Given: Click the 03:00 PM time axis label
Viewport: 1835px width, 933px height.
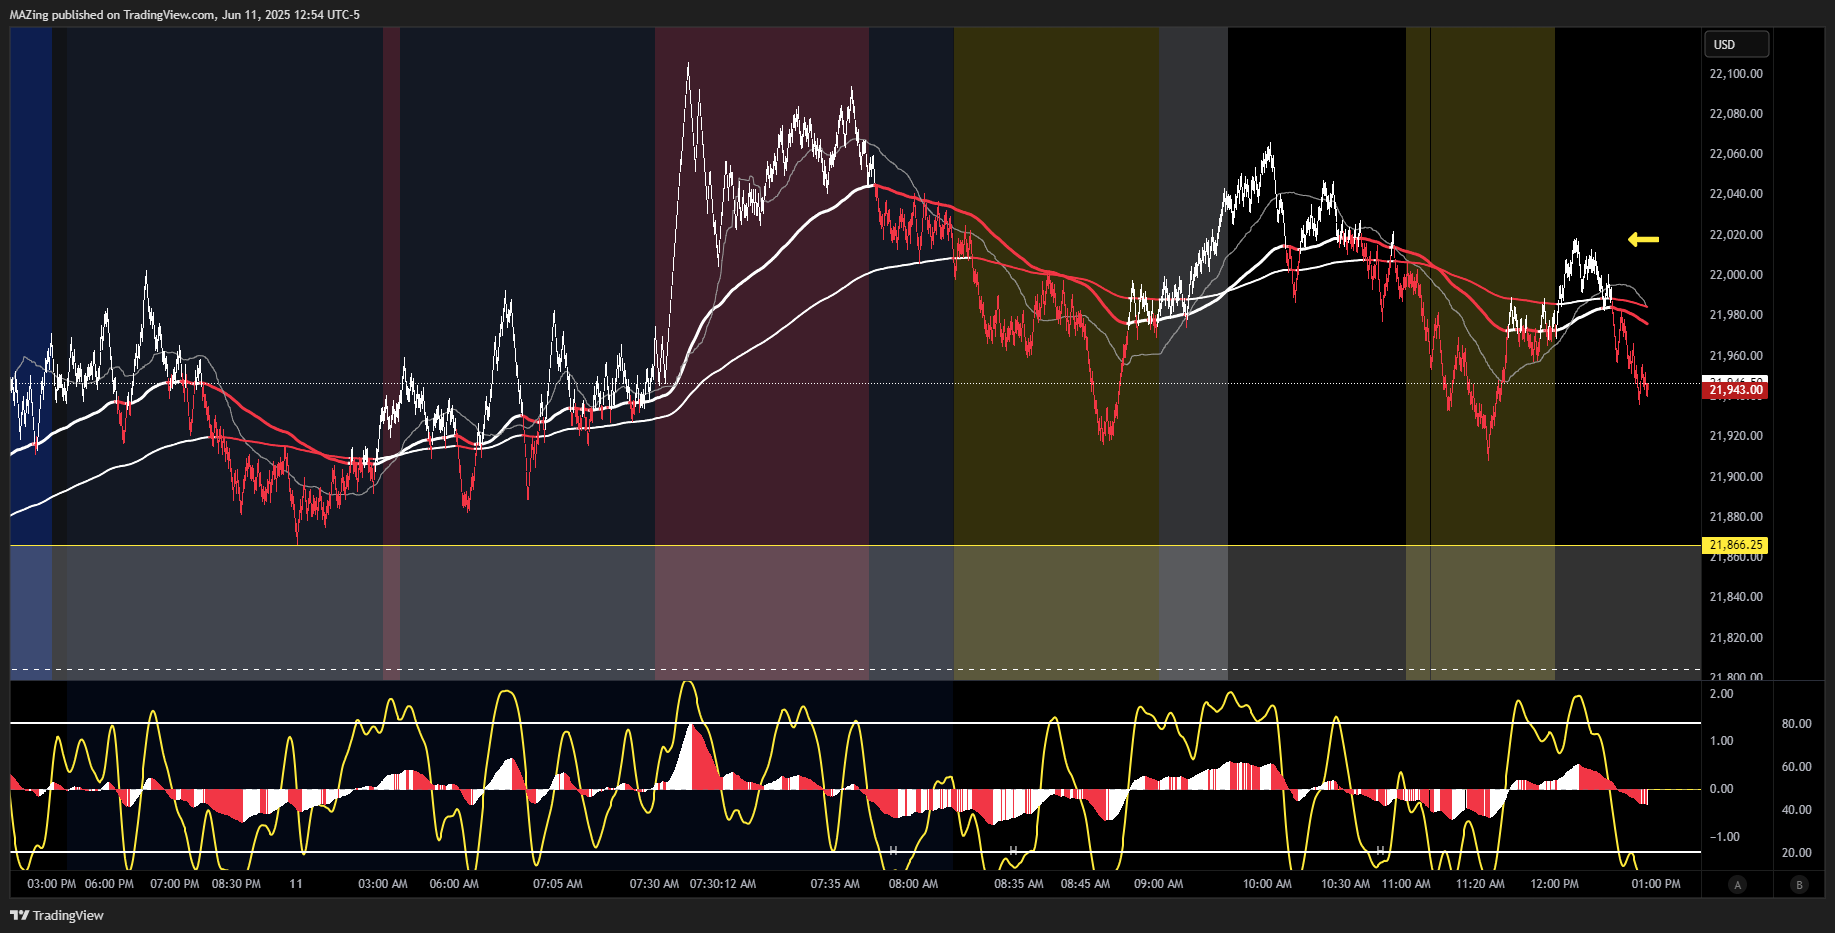Looking at the screenshot, I should click(x=52, y=884).
